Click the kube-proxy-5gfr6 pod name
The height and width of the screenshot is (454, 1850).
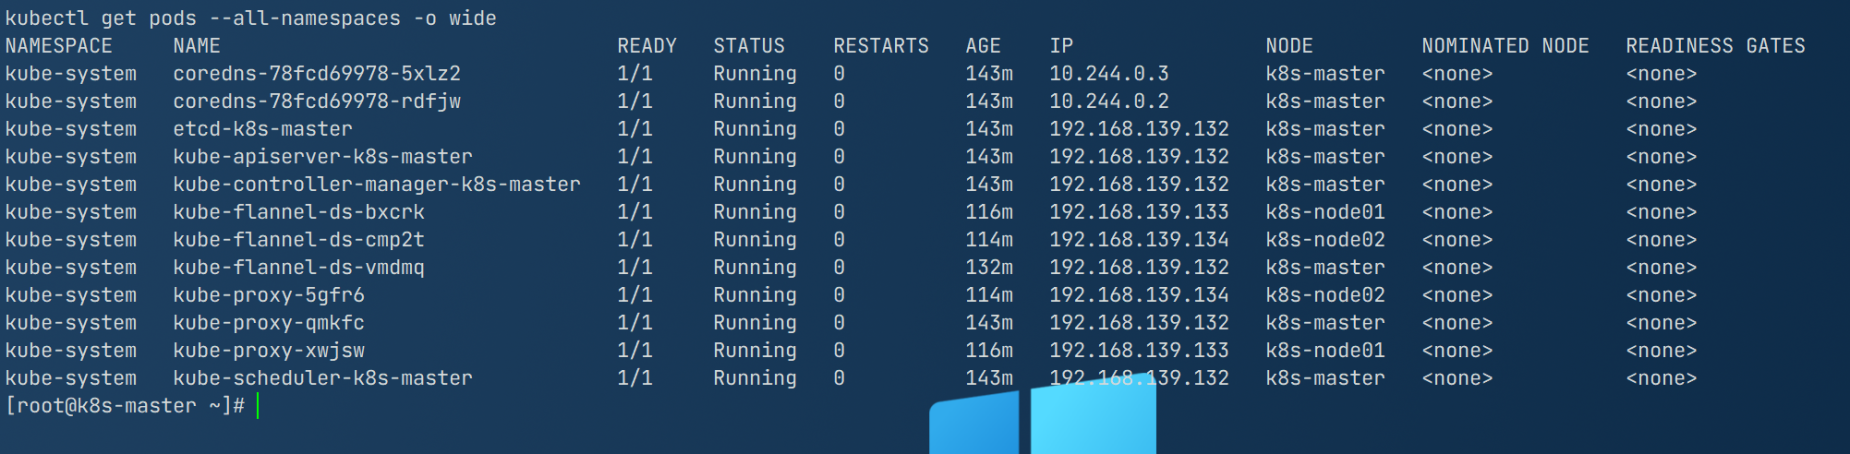269,295
